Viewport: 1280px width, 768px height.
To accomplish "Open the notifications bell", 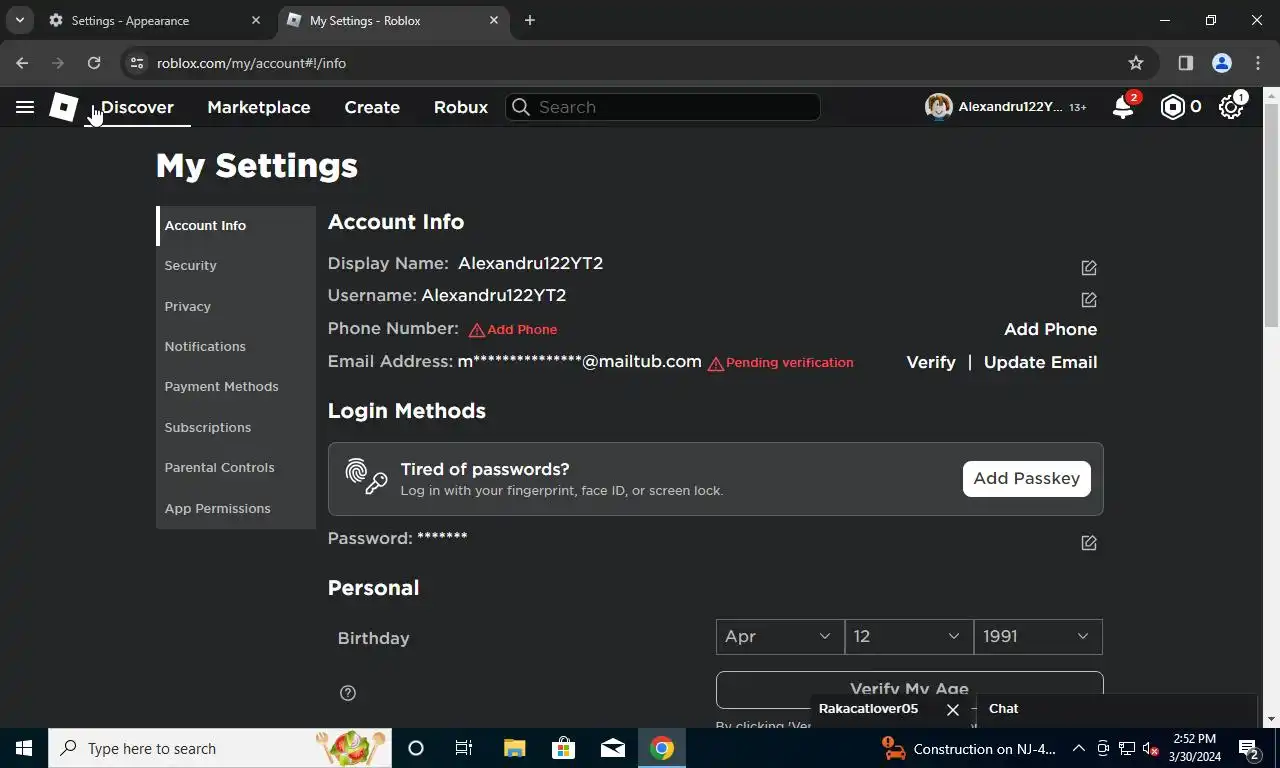I will 1123,108.
